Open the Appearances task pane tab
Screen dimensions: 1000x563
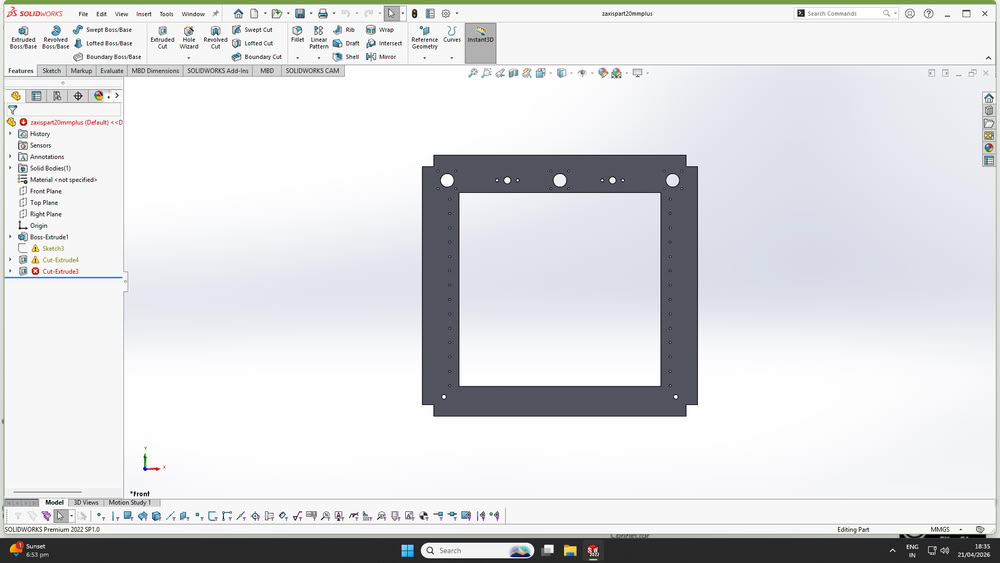pyautogui.click(x=989, y=148)
